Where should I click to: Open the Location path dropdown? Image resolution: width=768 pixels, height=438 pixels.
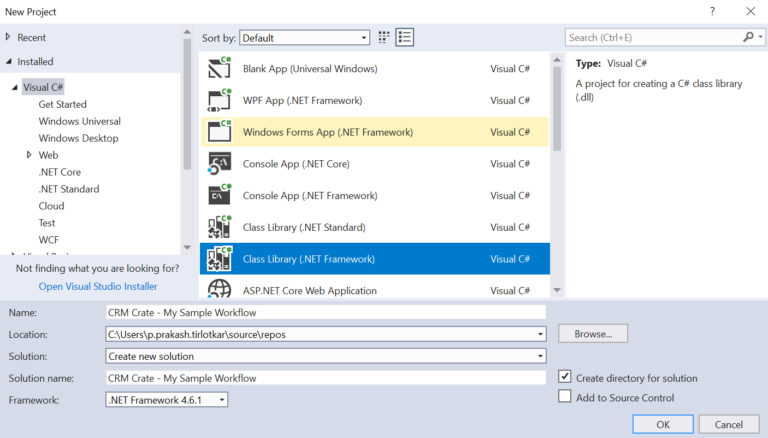click(x=540, y=334)
